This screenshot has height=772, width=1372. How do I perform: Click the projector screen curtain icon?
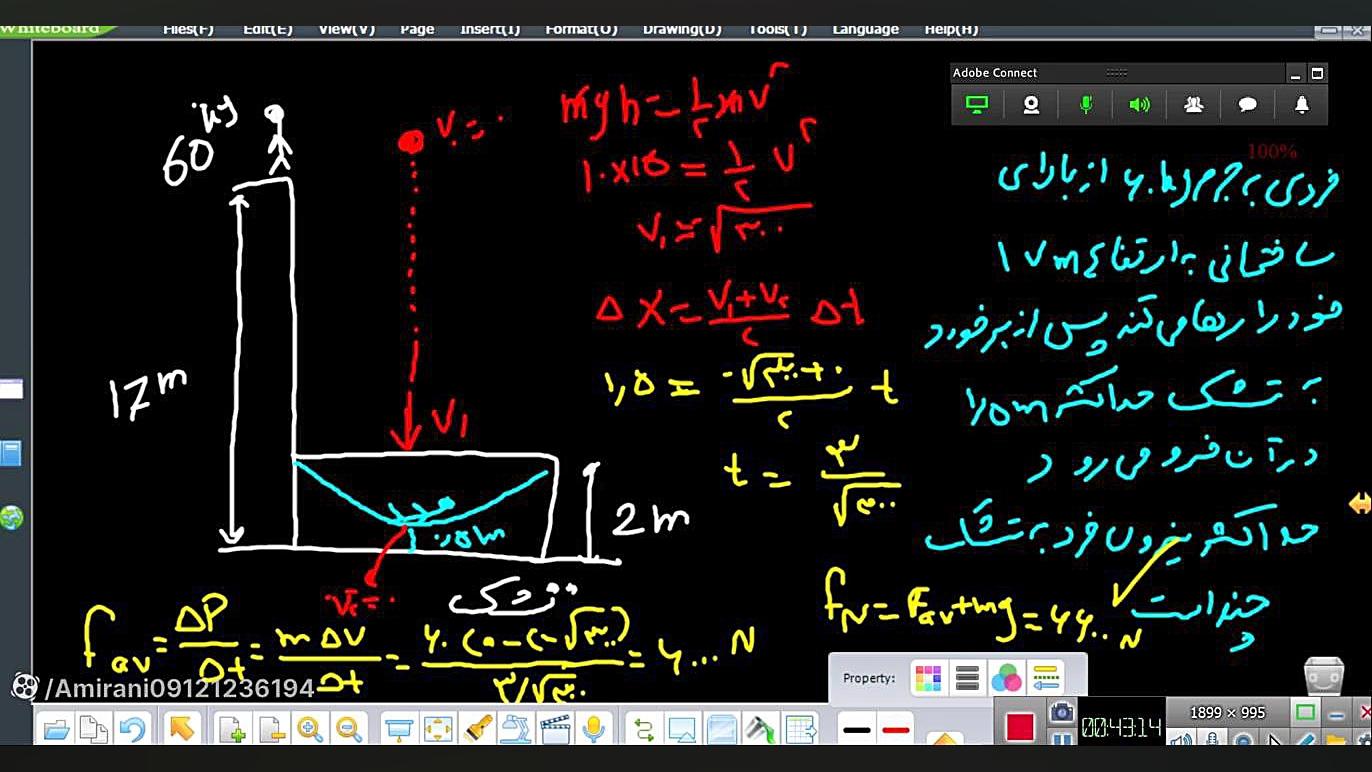coord(399,730)
